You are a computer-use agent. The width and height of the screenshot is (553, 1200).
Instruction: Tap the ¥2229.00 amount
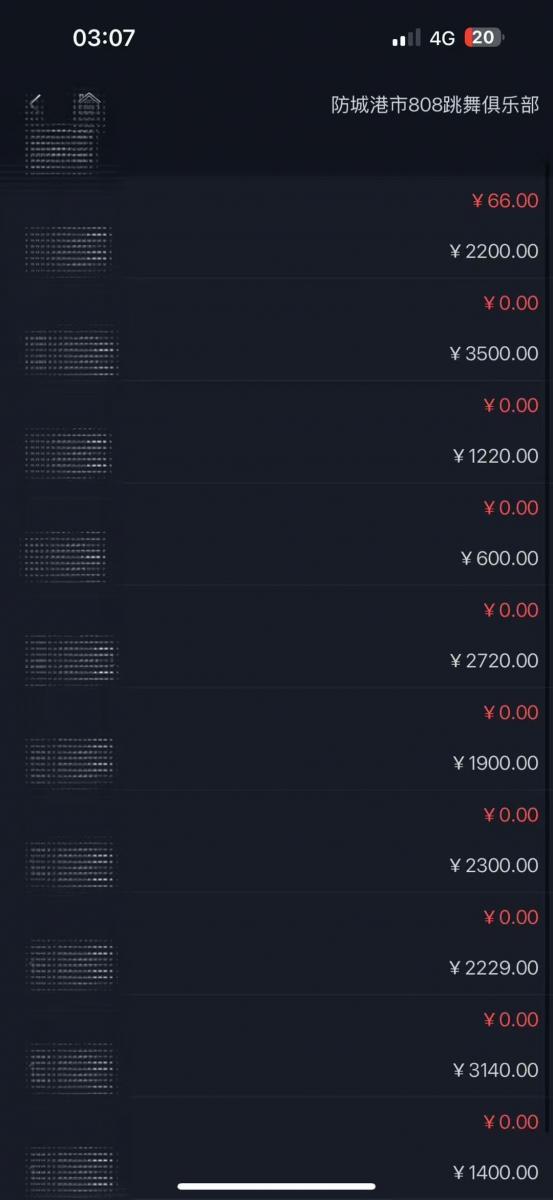494,968
